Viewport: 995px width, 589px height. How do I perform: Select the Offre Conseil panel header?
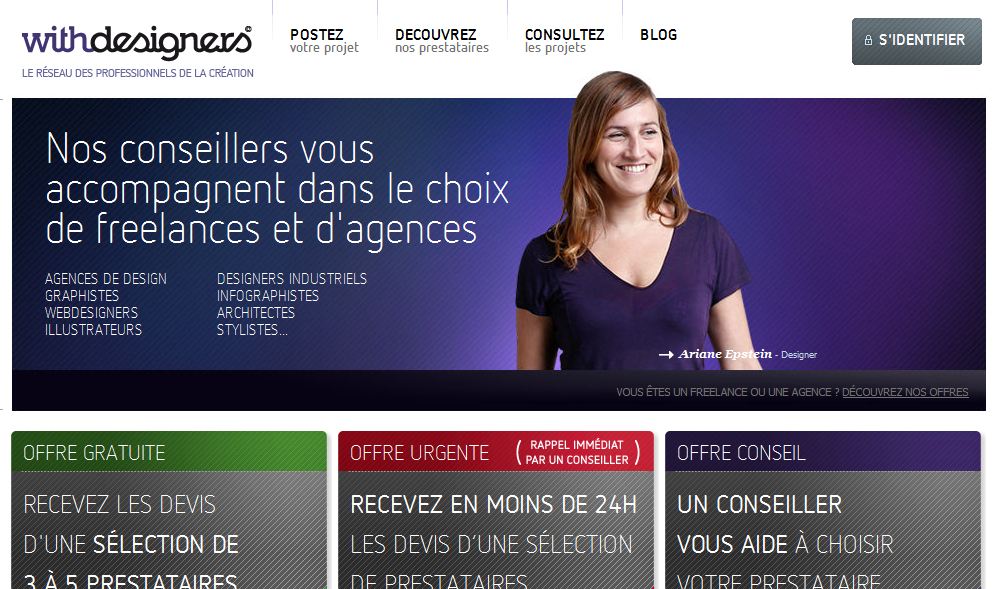pyautogui.click(x=822, y=452)
